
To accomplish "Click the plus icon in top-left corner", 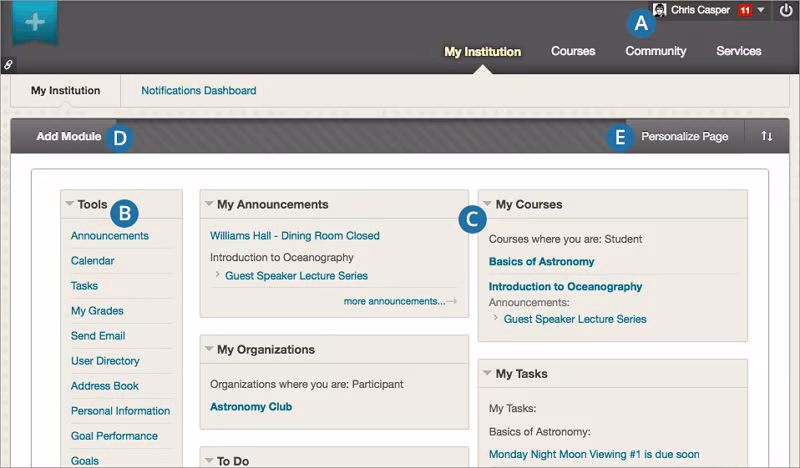I will (35, 22).
